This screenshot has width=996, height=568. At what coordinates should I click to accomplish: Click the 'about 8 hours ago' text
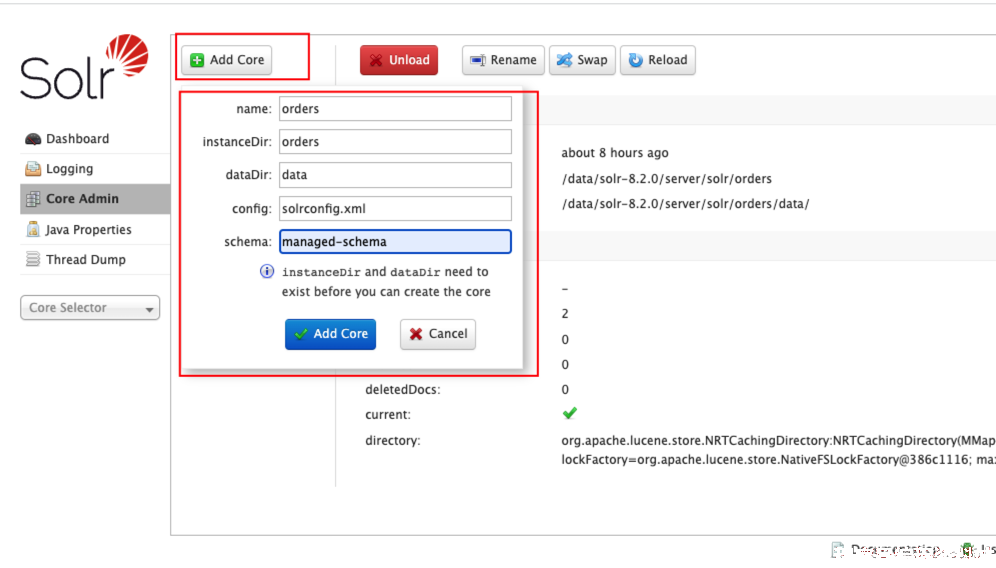click(615, 153)
